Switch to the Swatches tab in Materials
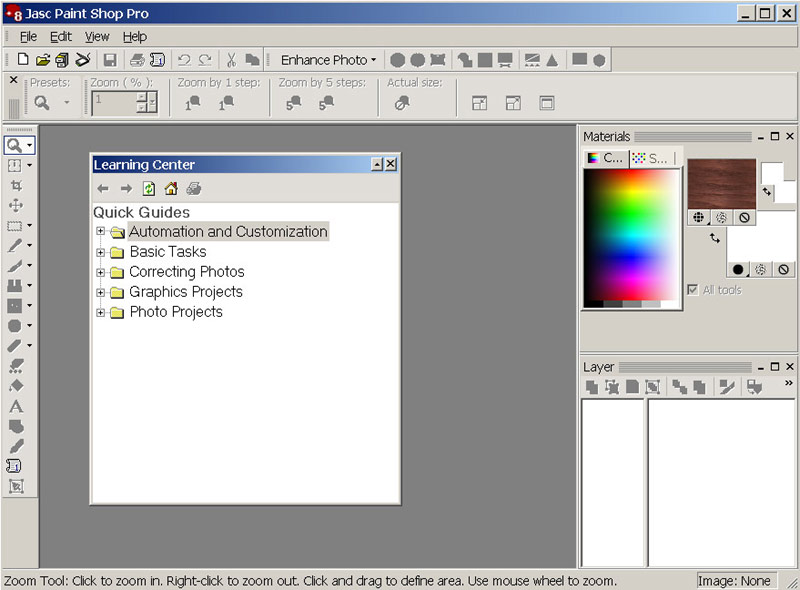800x590 pixels. click(652, 156)
